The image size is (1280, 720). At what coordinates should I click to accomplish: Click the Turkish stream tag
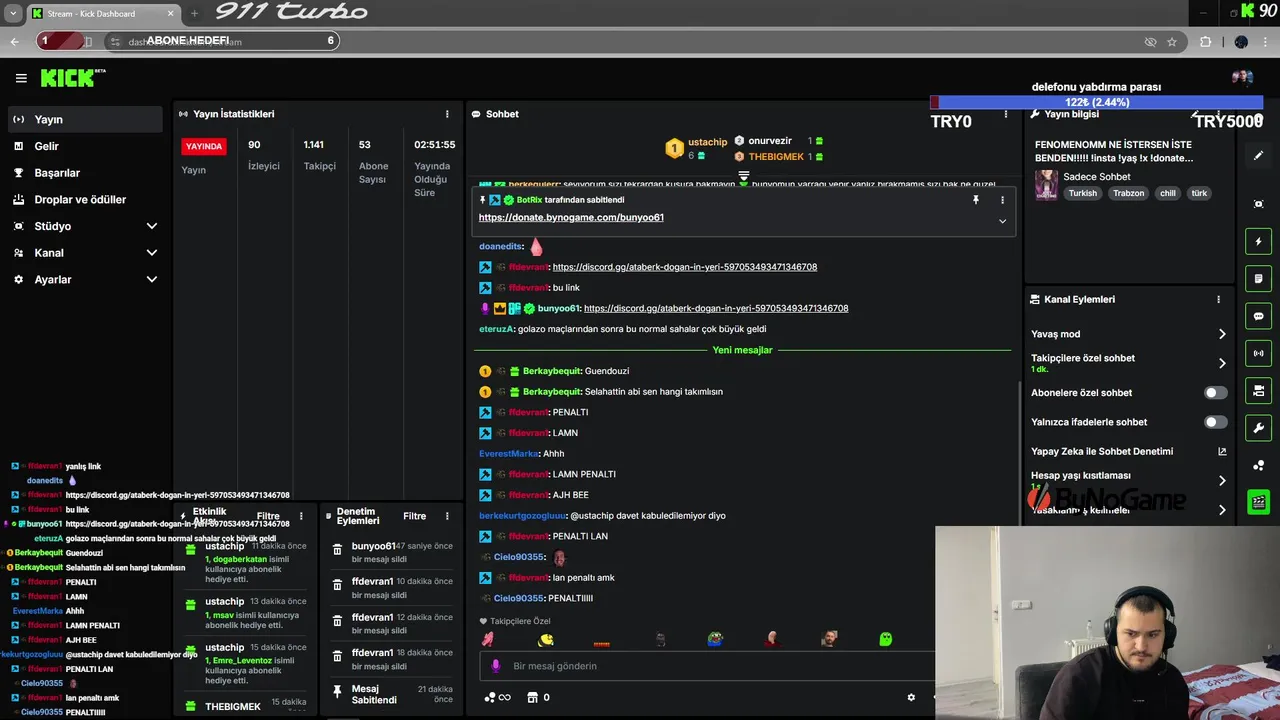[1082, 193]
